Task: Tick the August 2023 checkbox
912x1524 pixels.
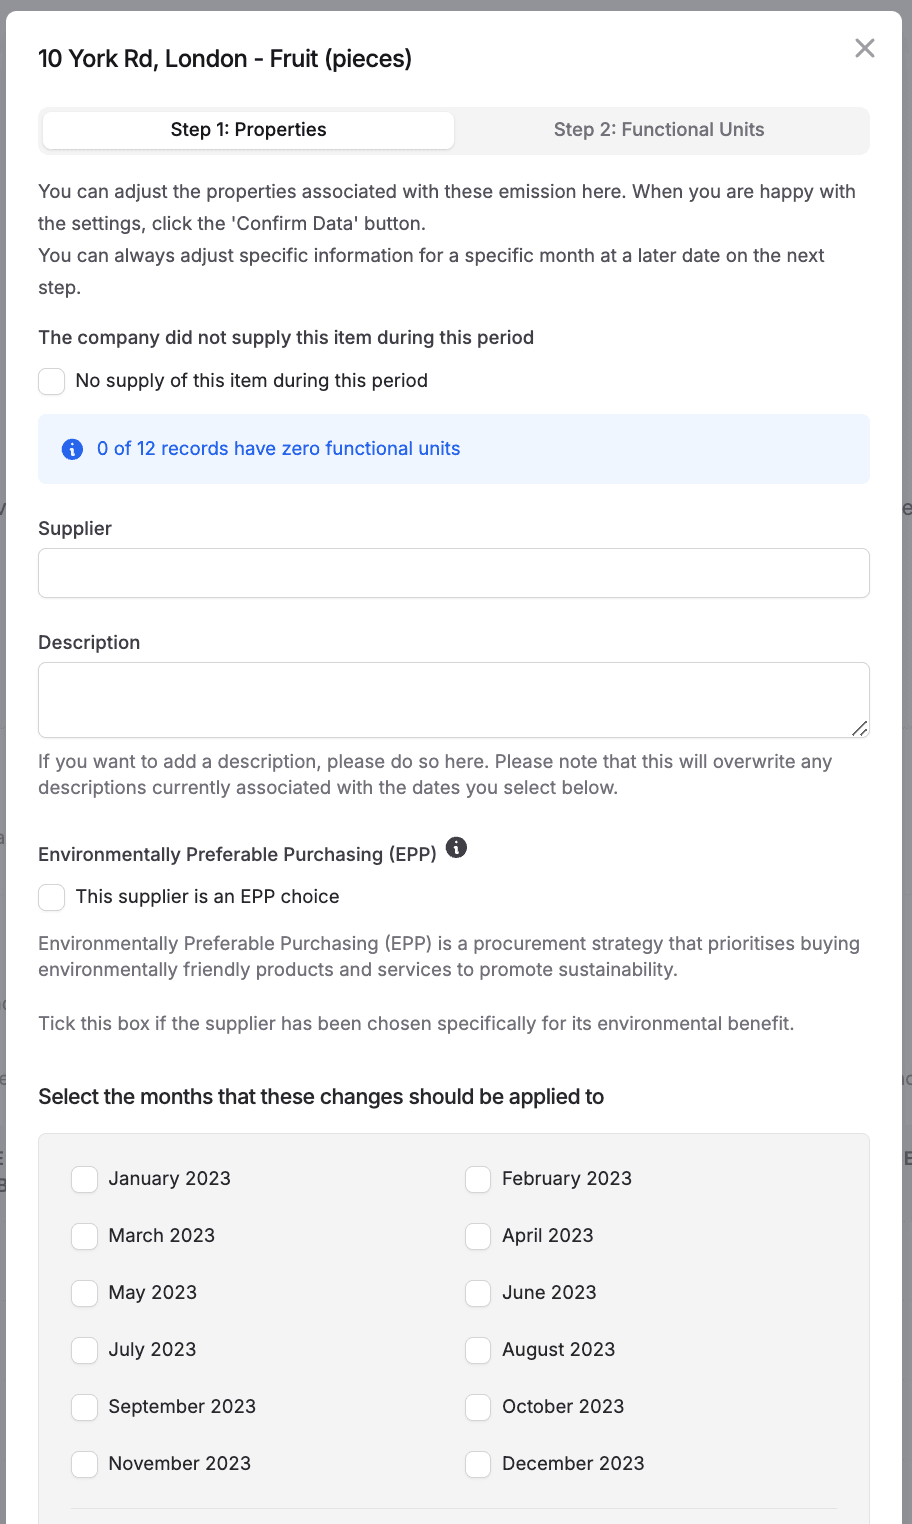Action: coord(478,1350)
